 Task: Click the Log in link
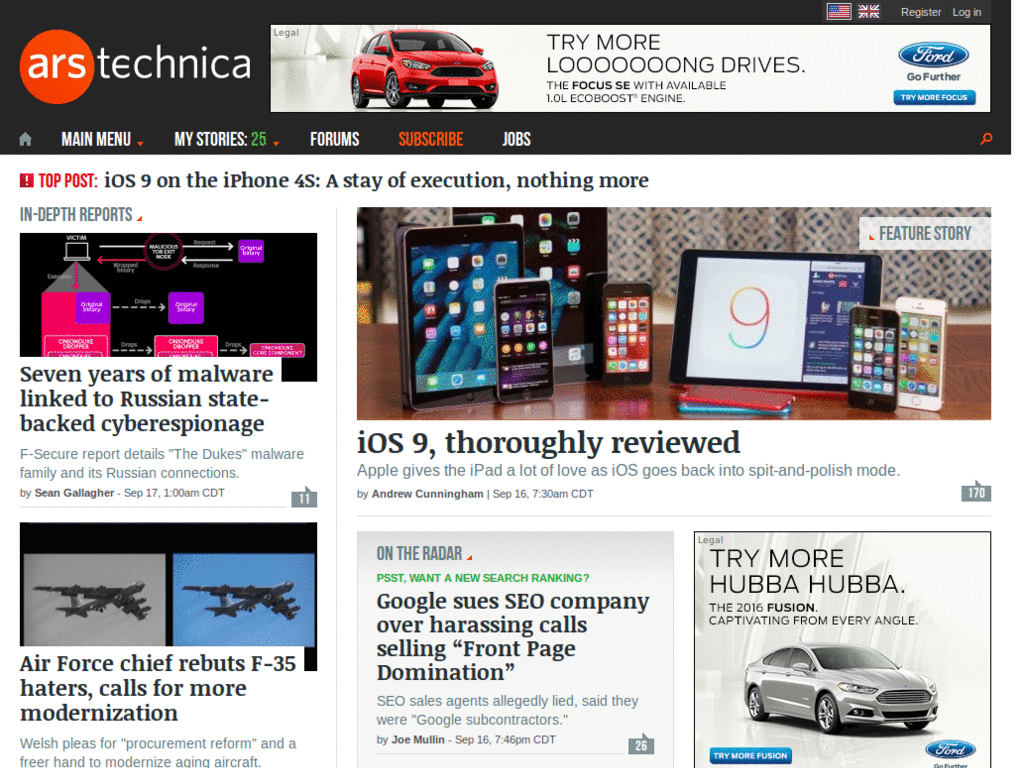pos(967,12)
